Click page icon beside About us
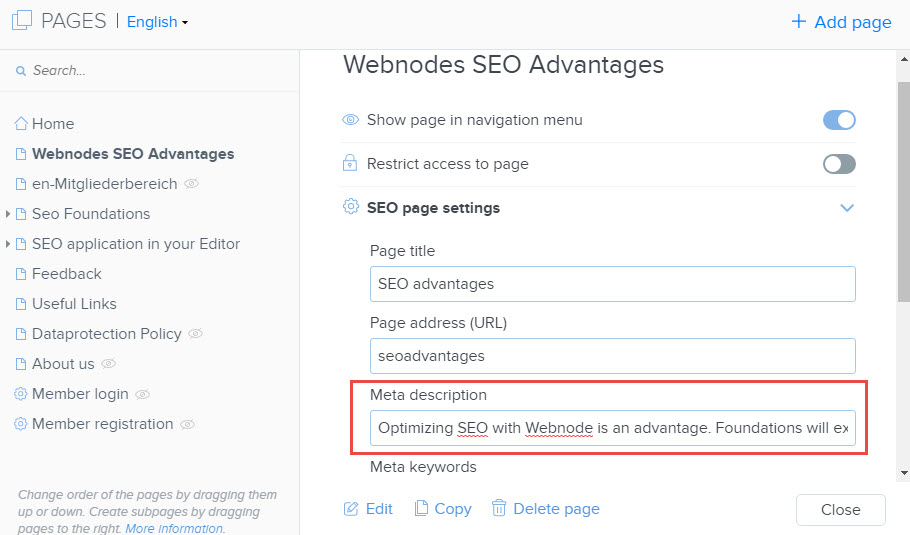 [x=21, y=364]
